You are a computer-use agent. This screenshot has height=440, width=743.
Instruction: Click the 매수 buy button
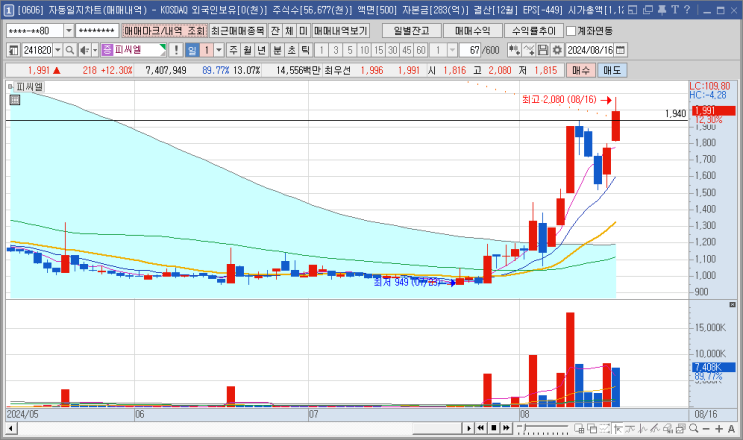[580, 71]
